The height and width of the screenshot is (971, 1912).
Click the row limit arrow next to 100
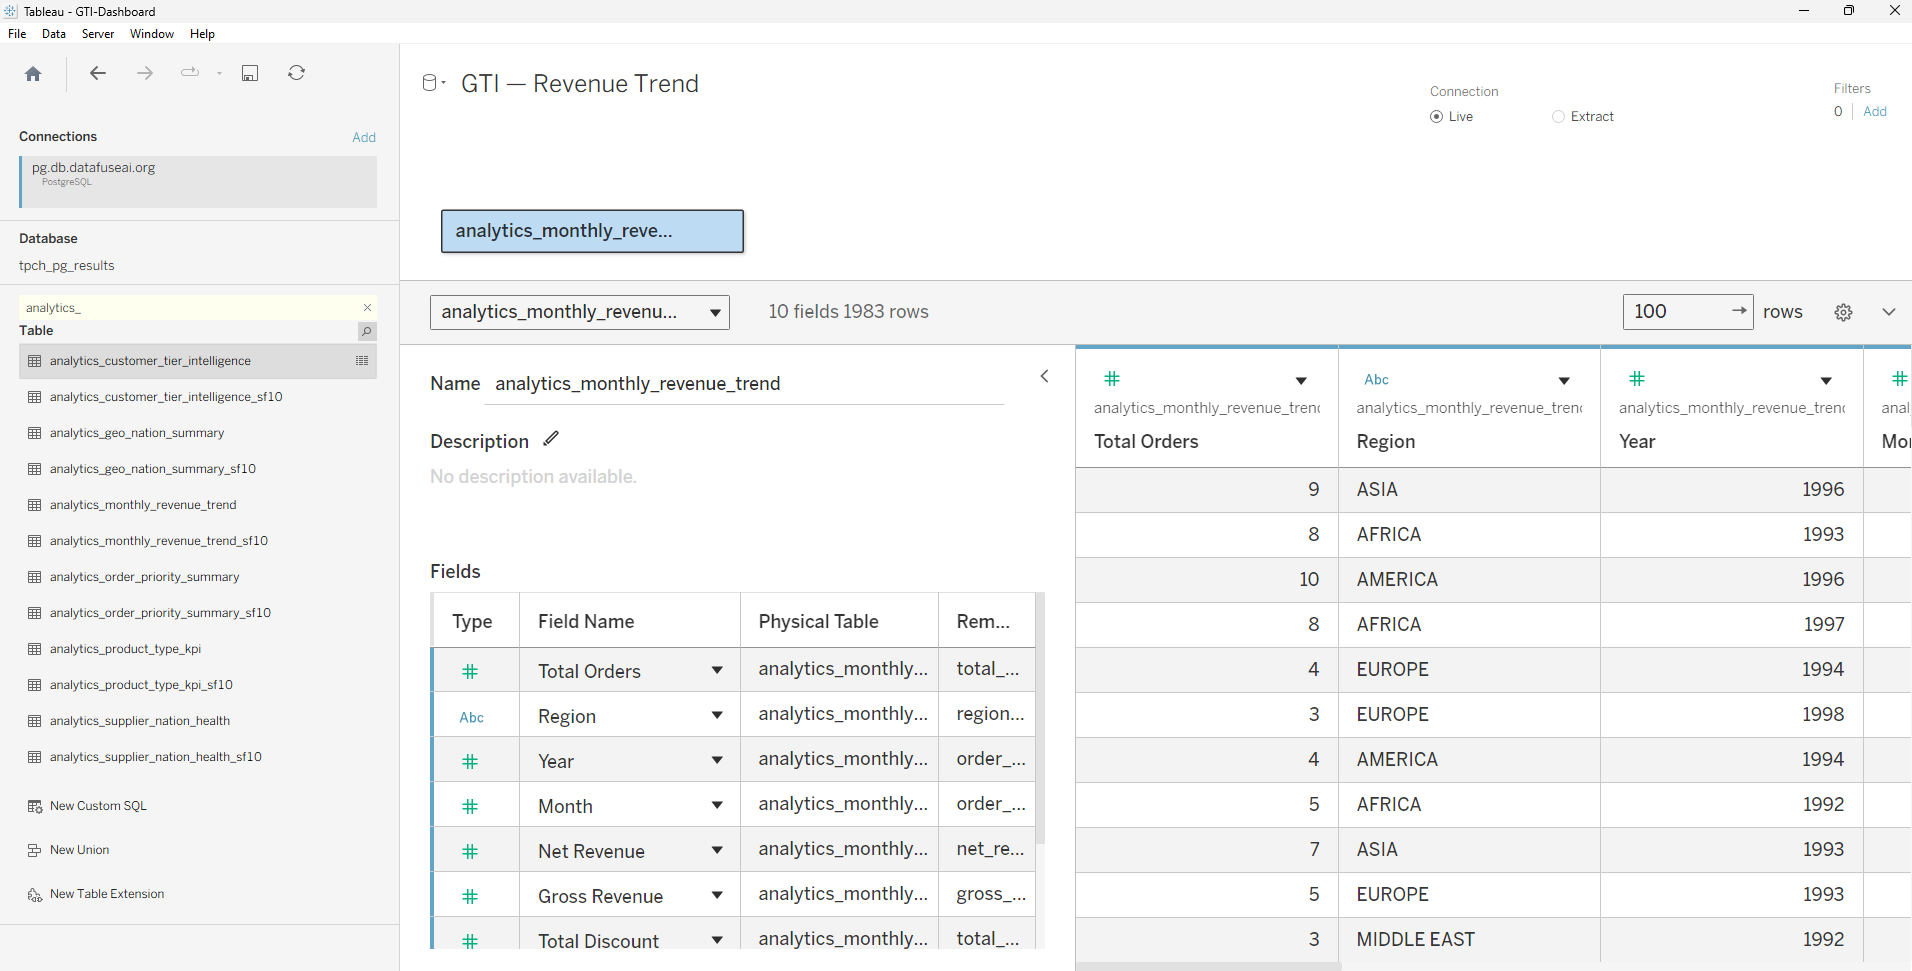click(x=1739, y=311)
